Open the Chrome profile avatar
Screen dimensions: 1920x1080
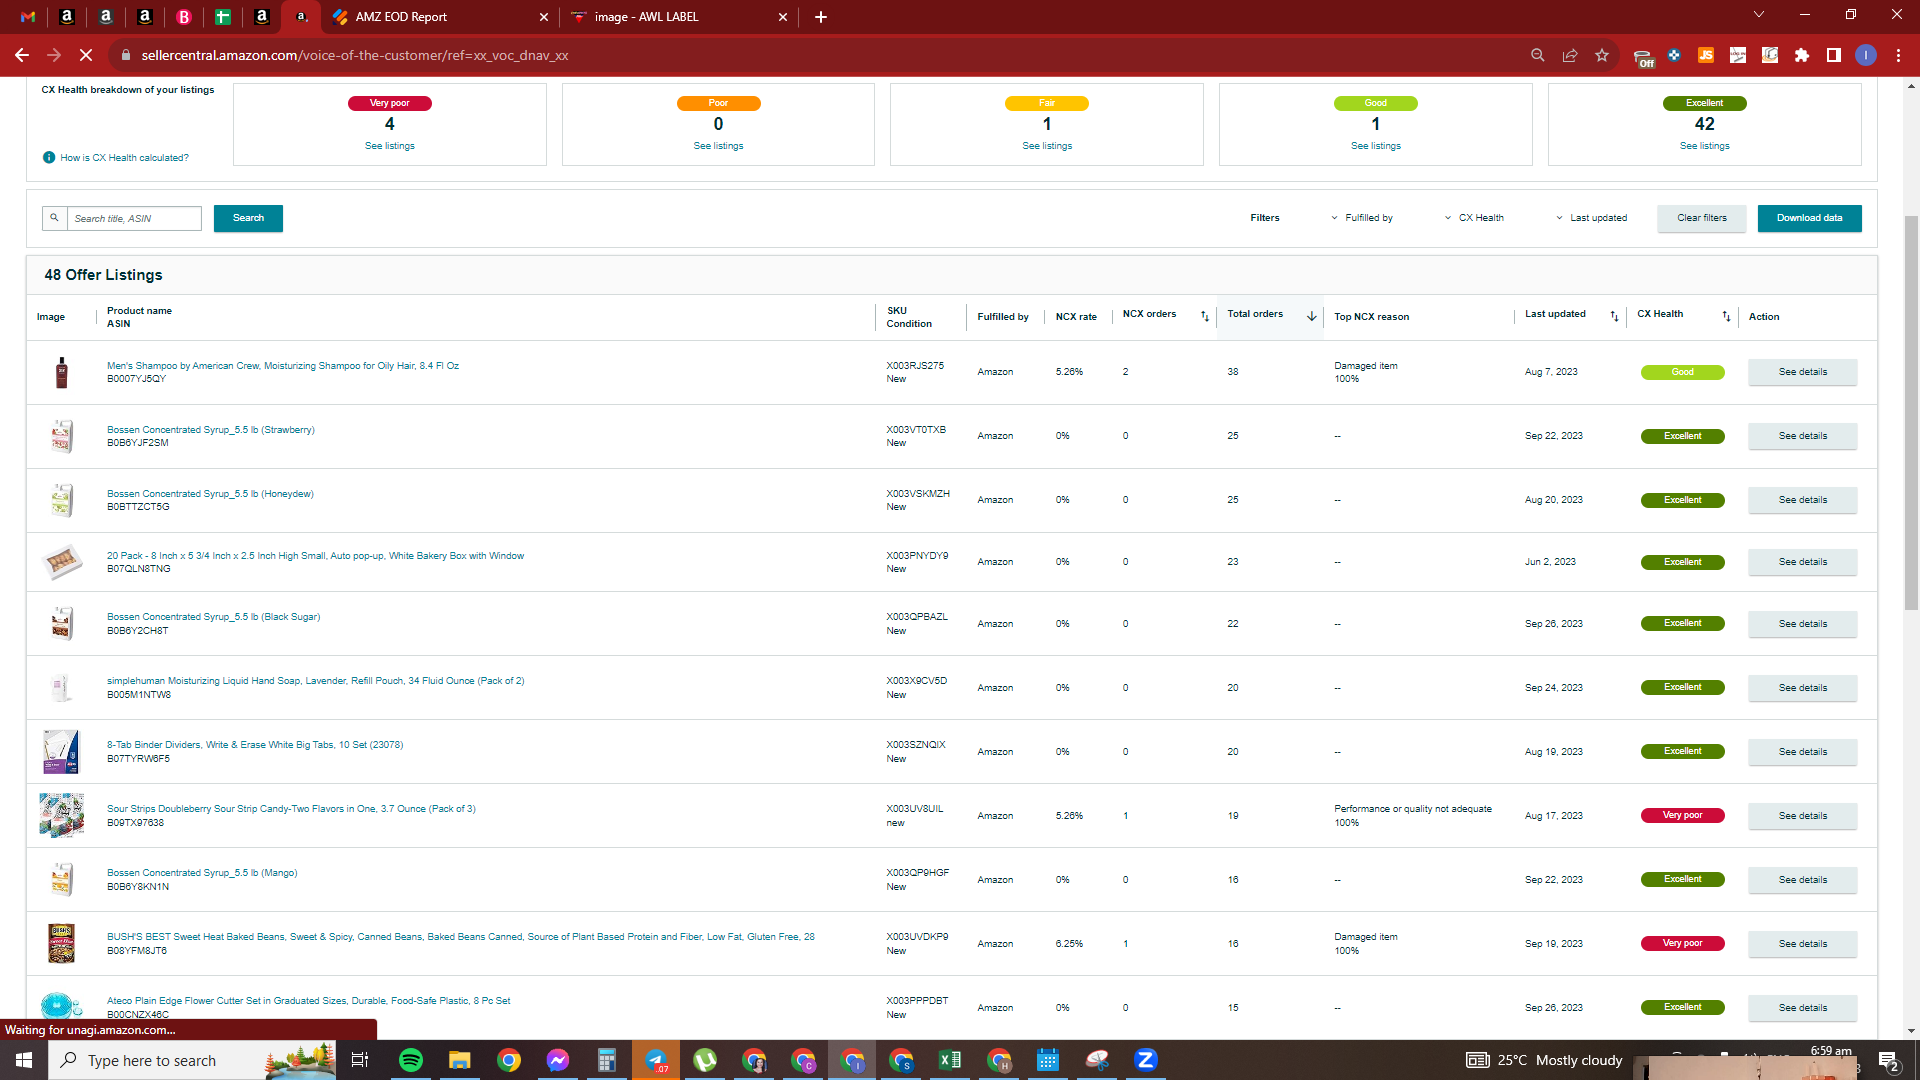(1866, 55)
